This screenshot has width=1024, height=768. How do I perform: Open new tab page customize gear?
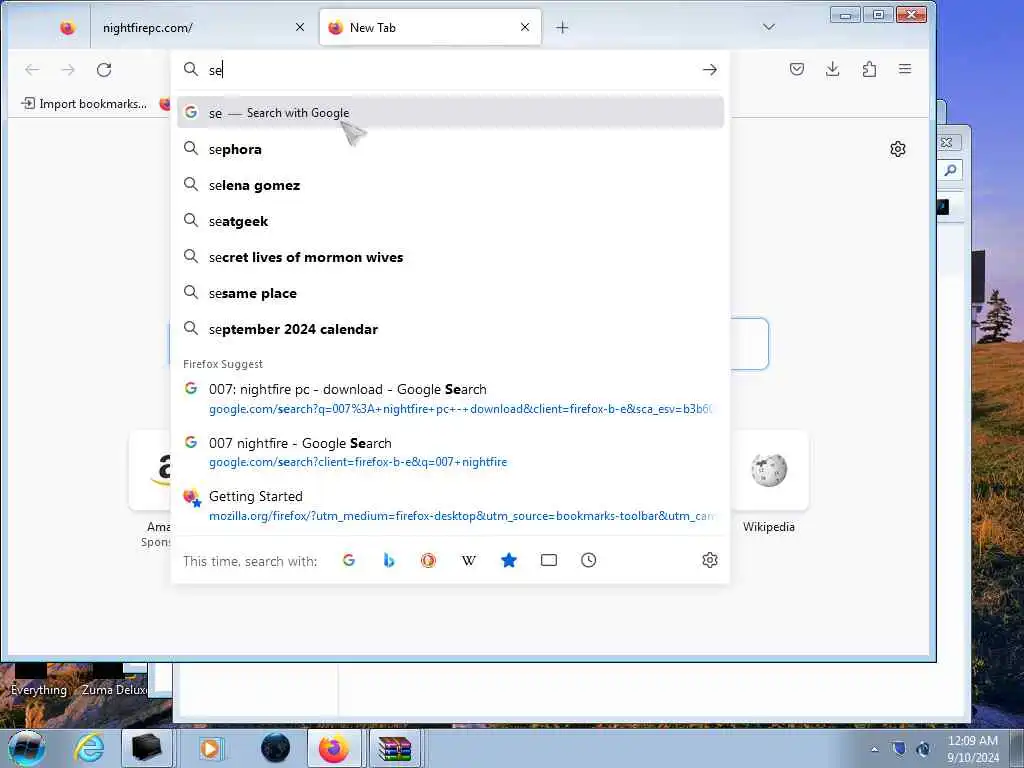[898, 149]
